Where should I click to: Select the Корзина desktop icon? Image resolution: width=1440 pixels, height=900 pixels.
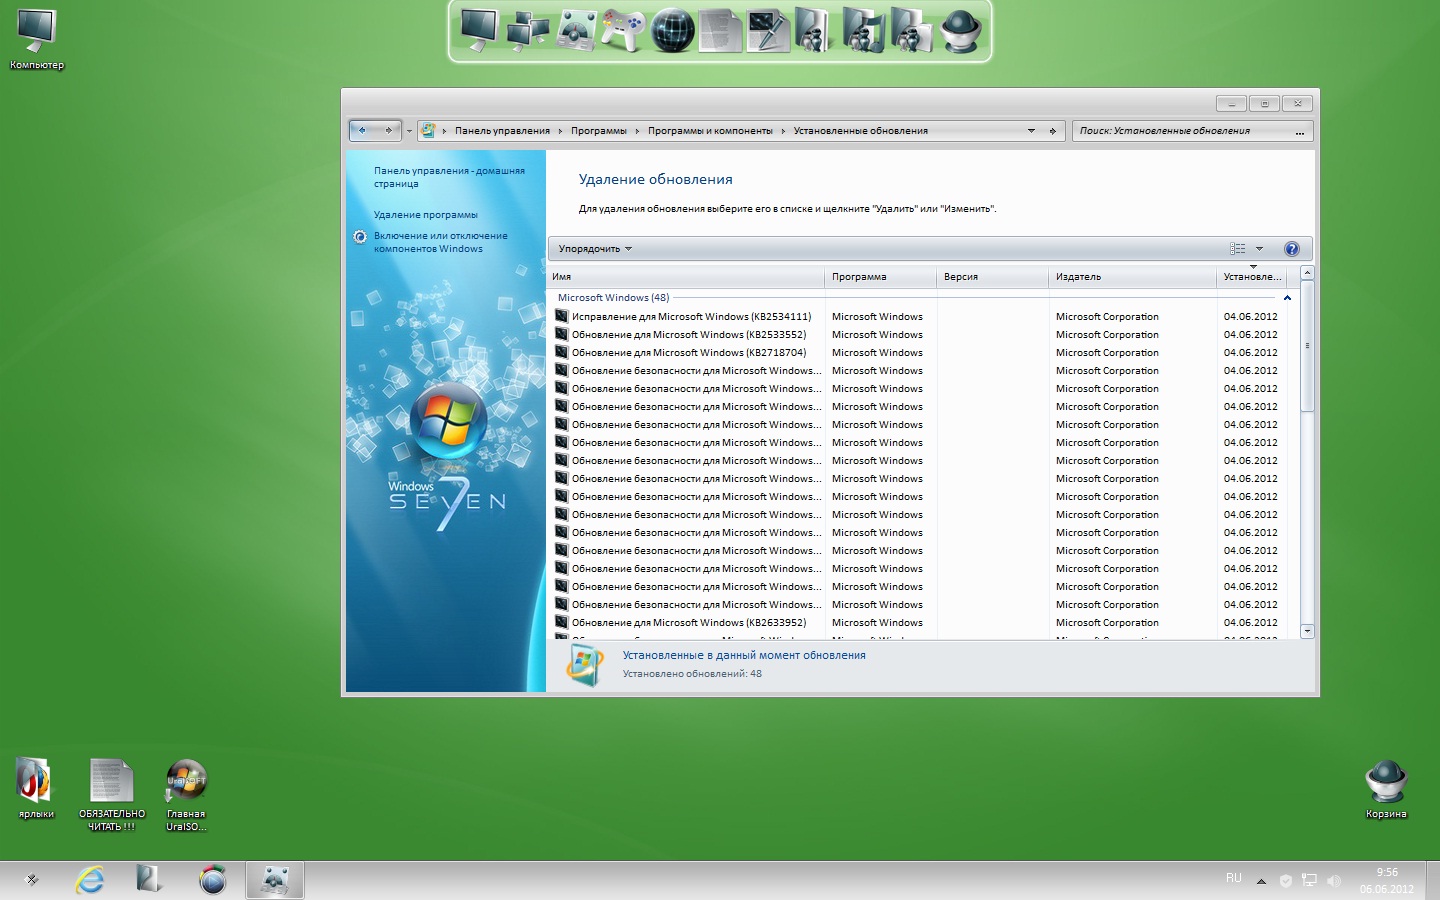coord(1386,788)
